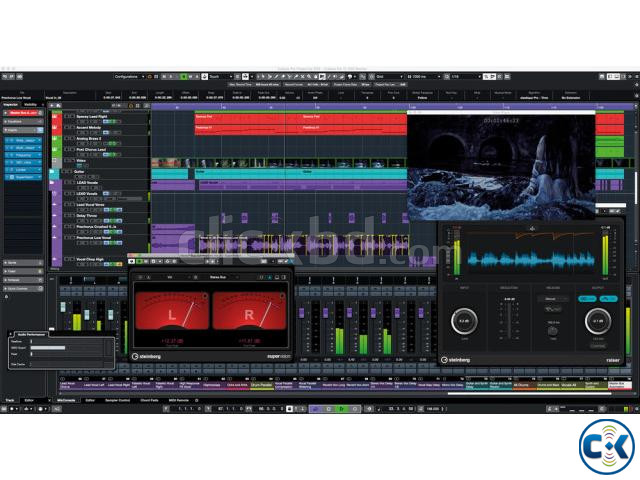Open the Configurations dropdown

point(129,76)
